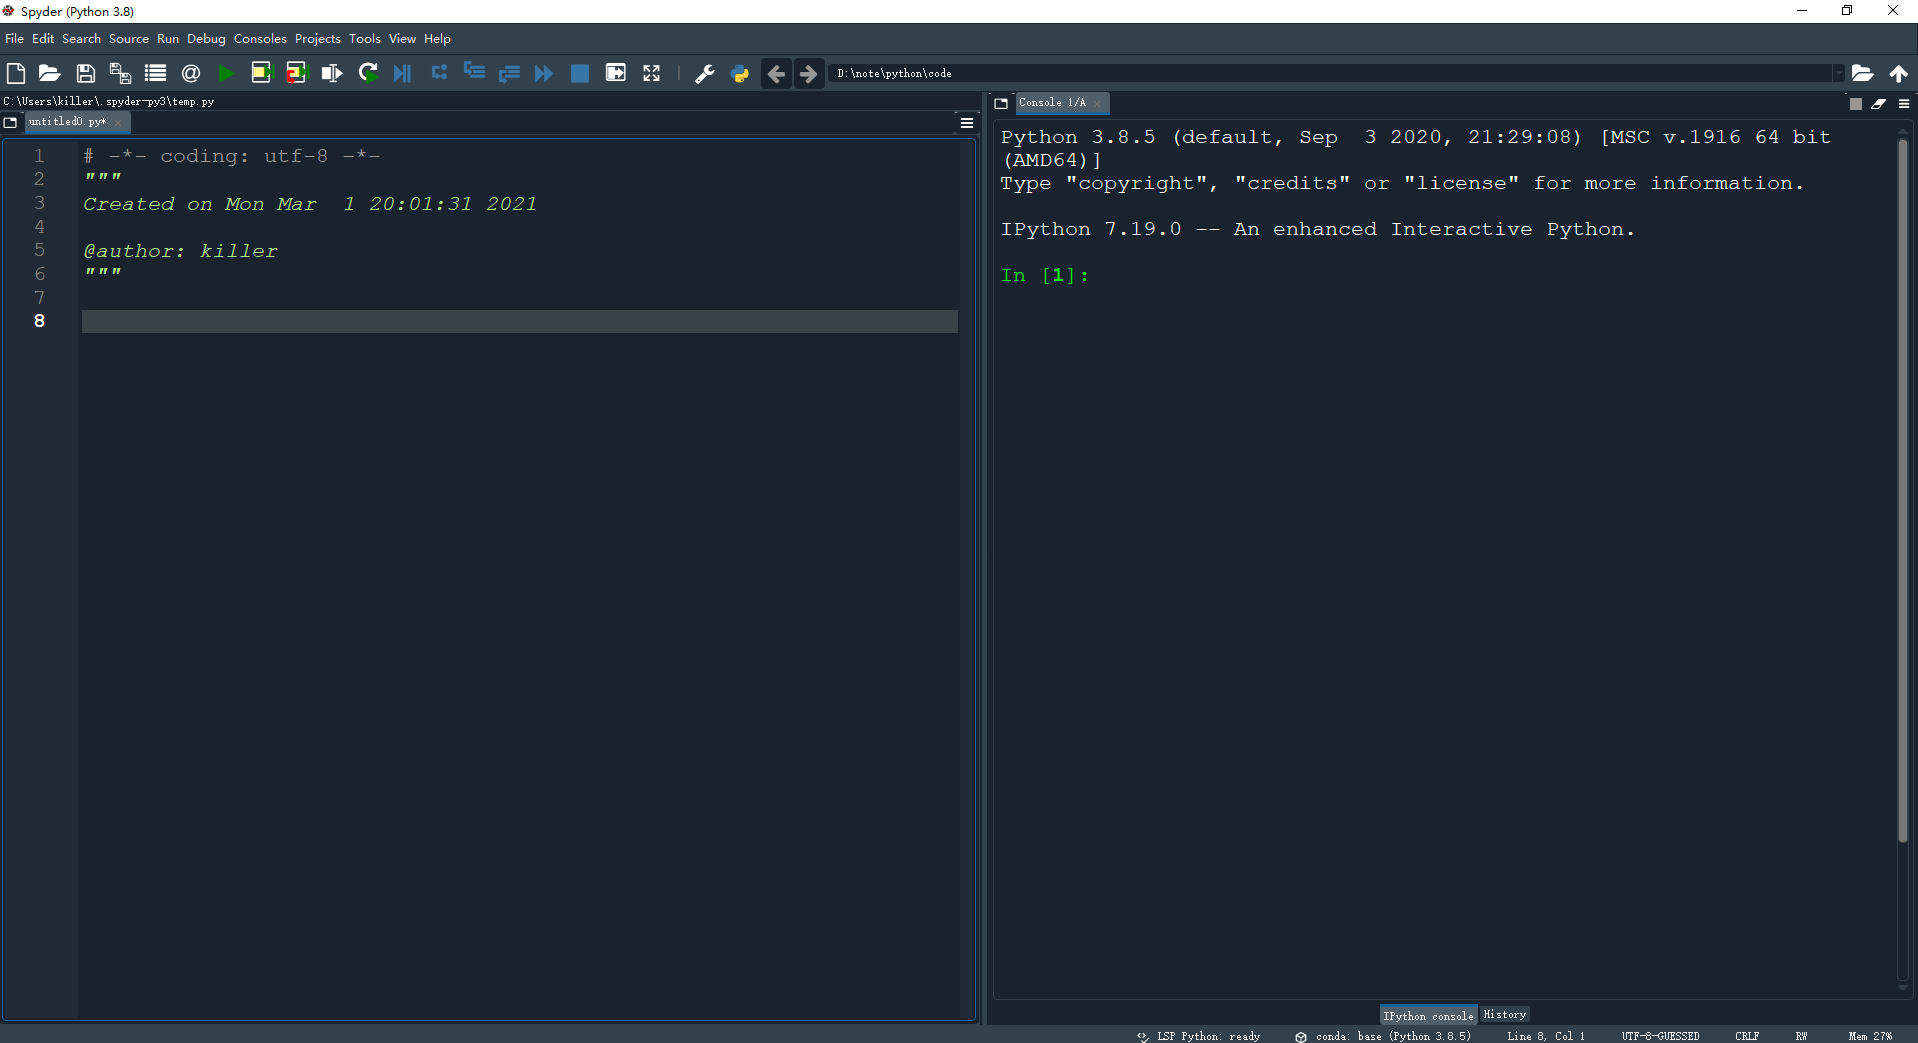The image size is (1918, 1043).
Task: Click the CRLF line ending status
Action: 1747,1036
